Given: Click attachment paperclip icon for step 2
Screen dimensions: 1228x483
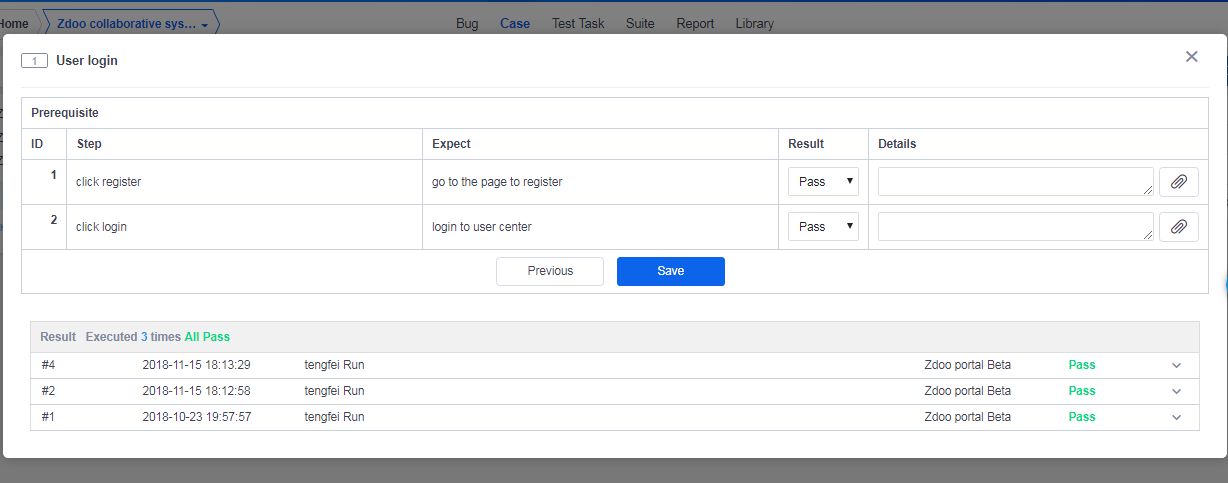Looking at the screenshot, I should (x=1178, y=227).
